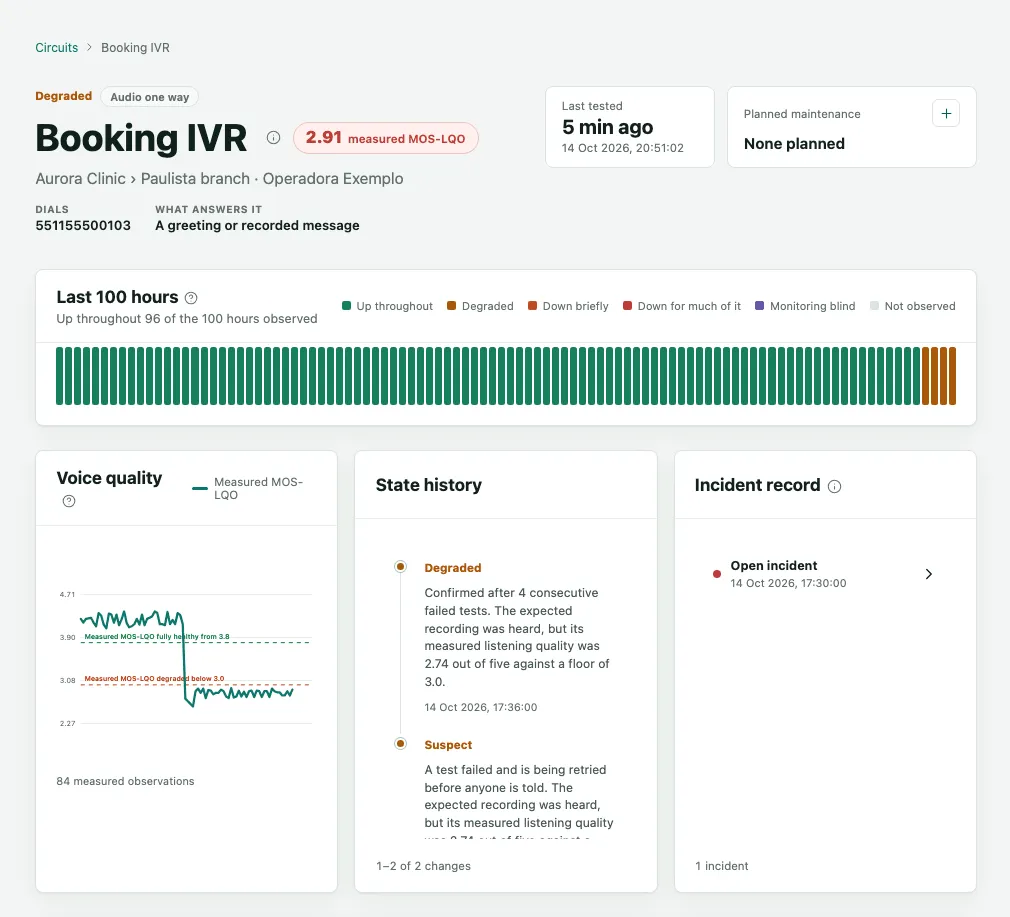Click the fully healthy threshold line label
This screenshot has width=1010, height=917.
(x=157, y=636)
